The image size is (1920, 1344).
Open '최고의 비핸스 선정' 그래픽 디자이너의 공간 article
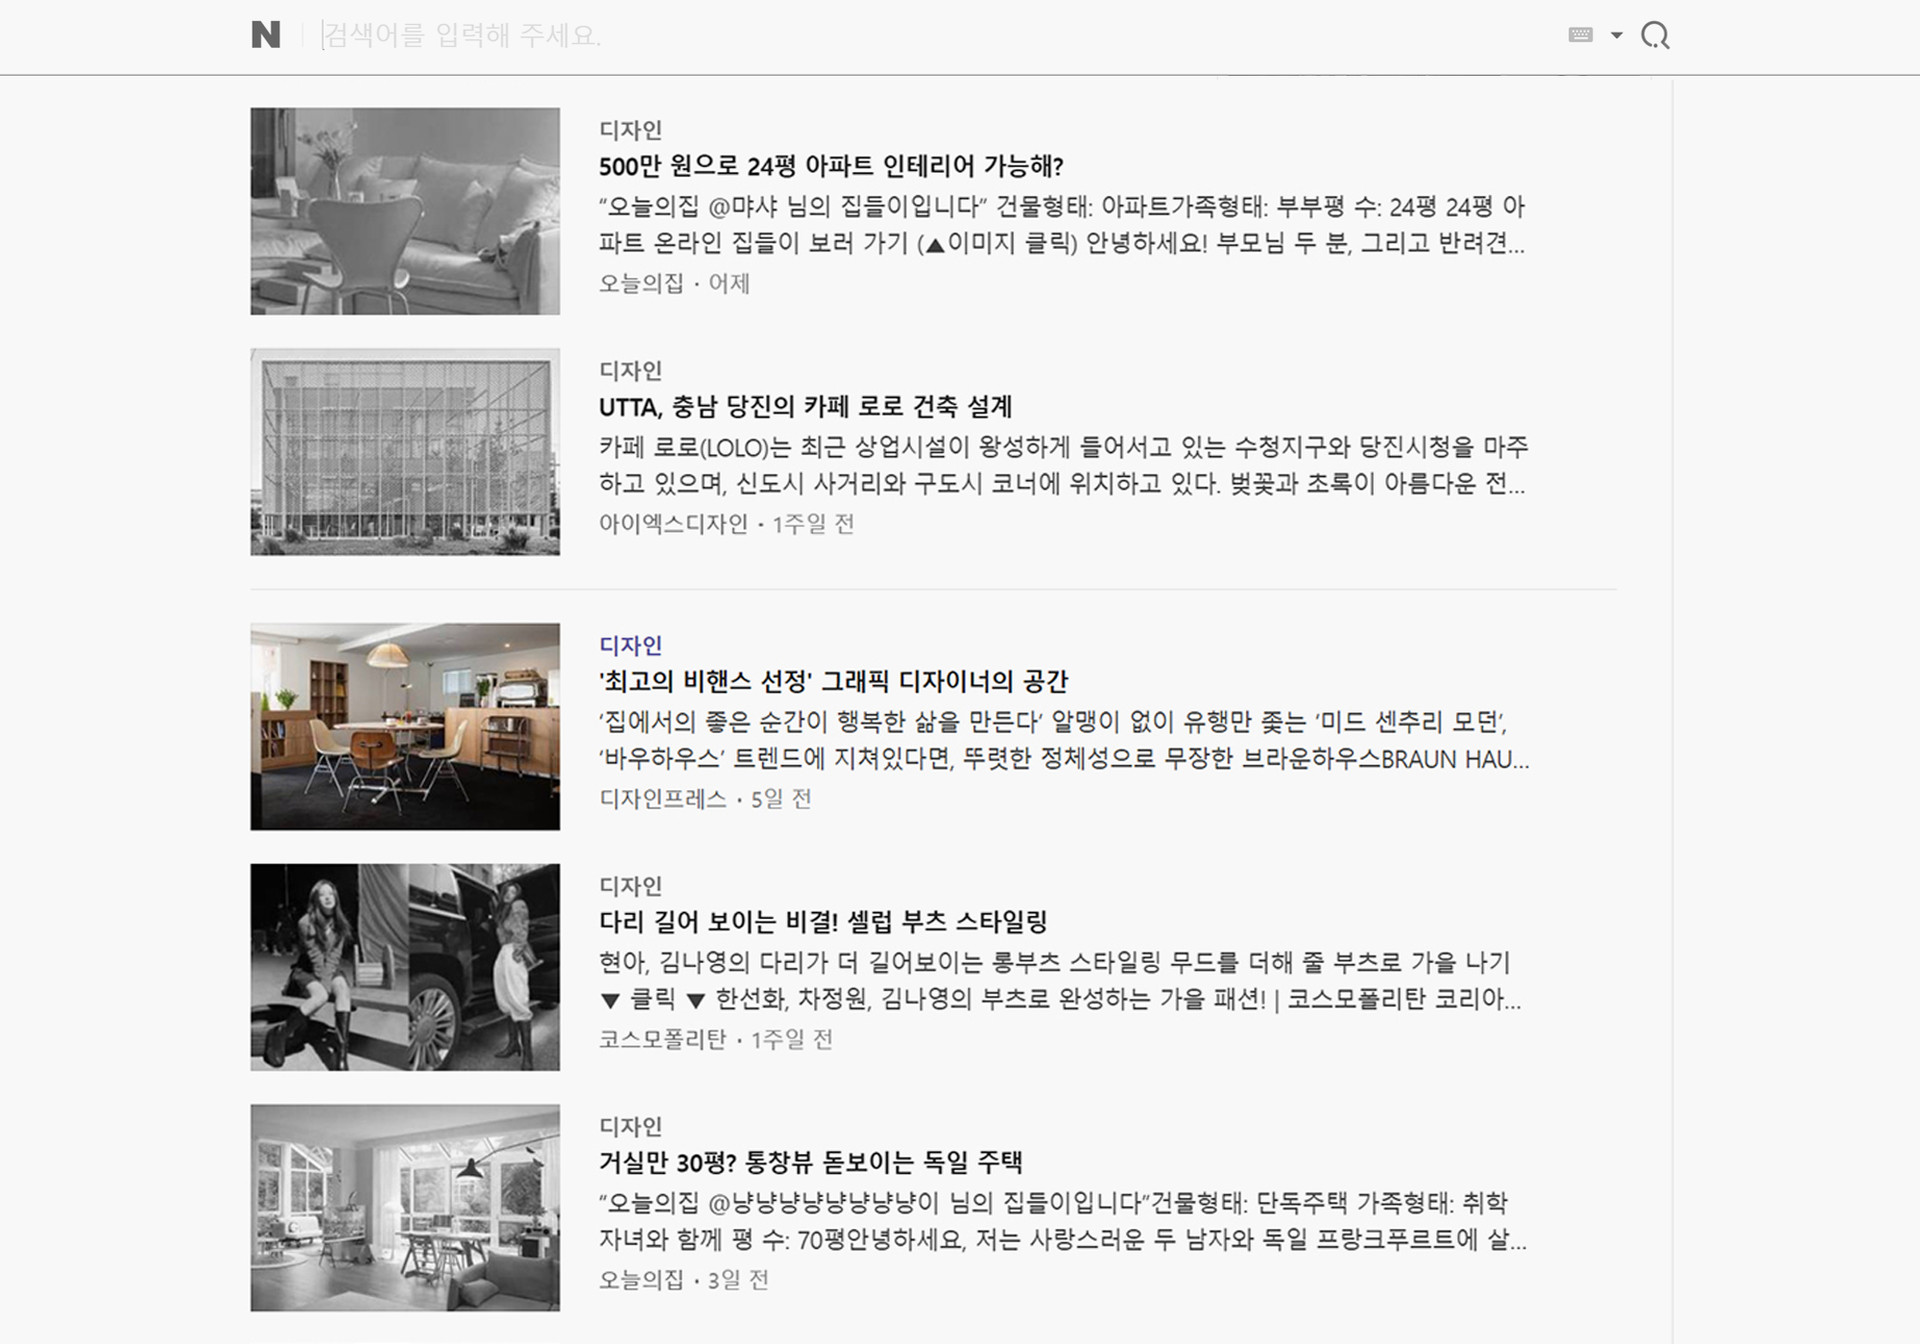click(x=833, y=682)
